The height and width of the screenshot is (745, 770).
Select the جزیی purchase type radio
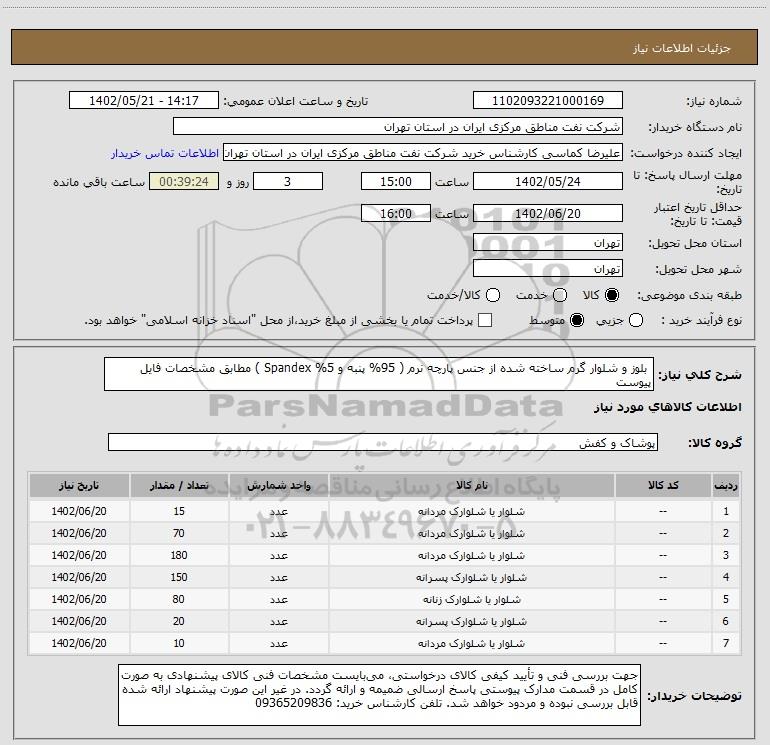(x=636, y=321)
